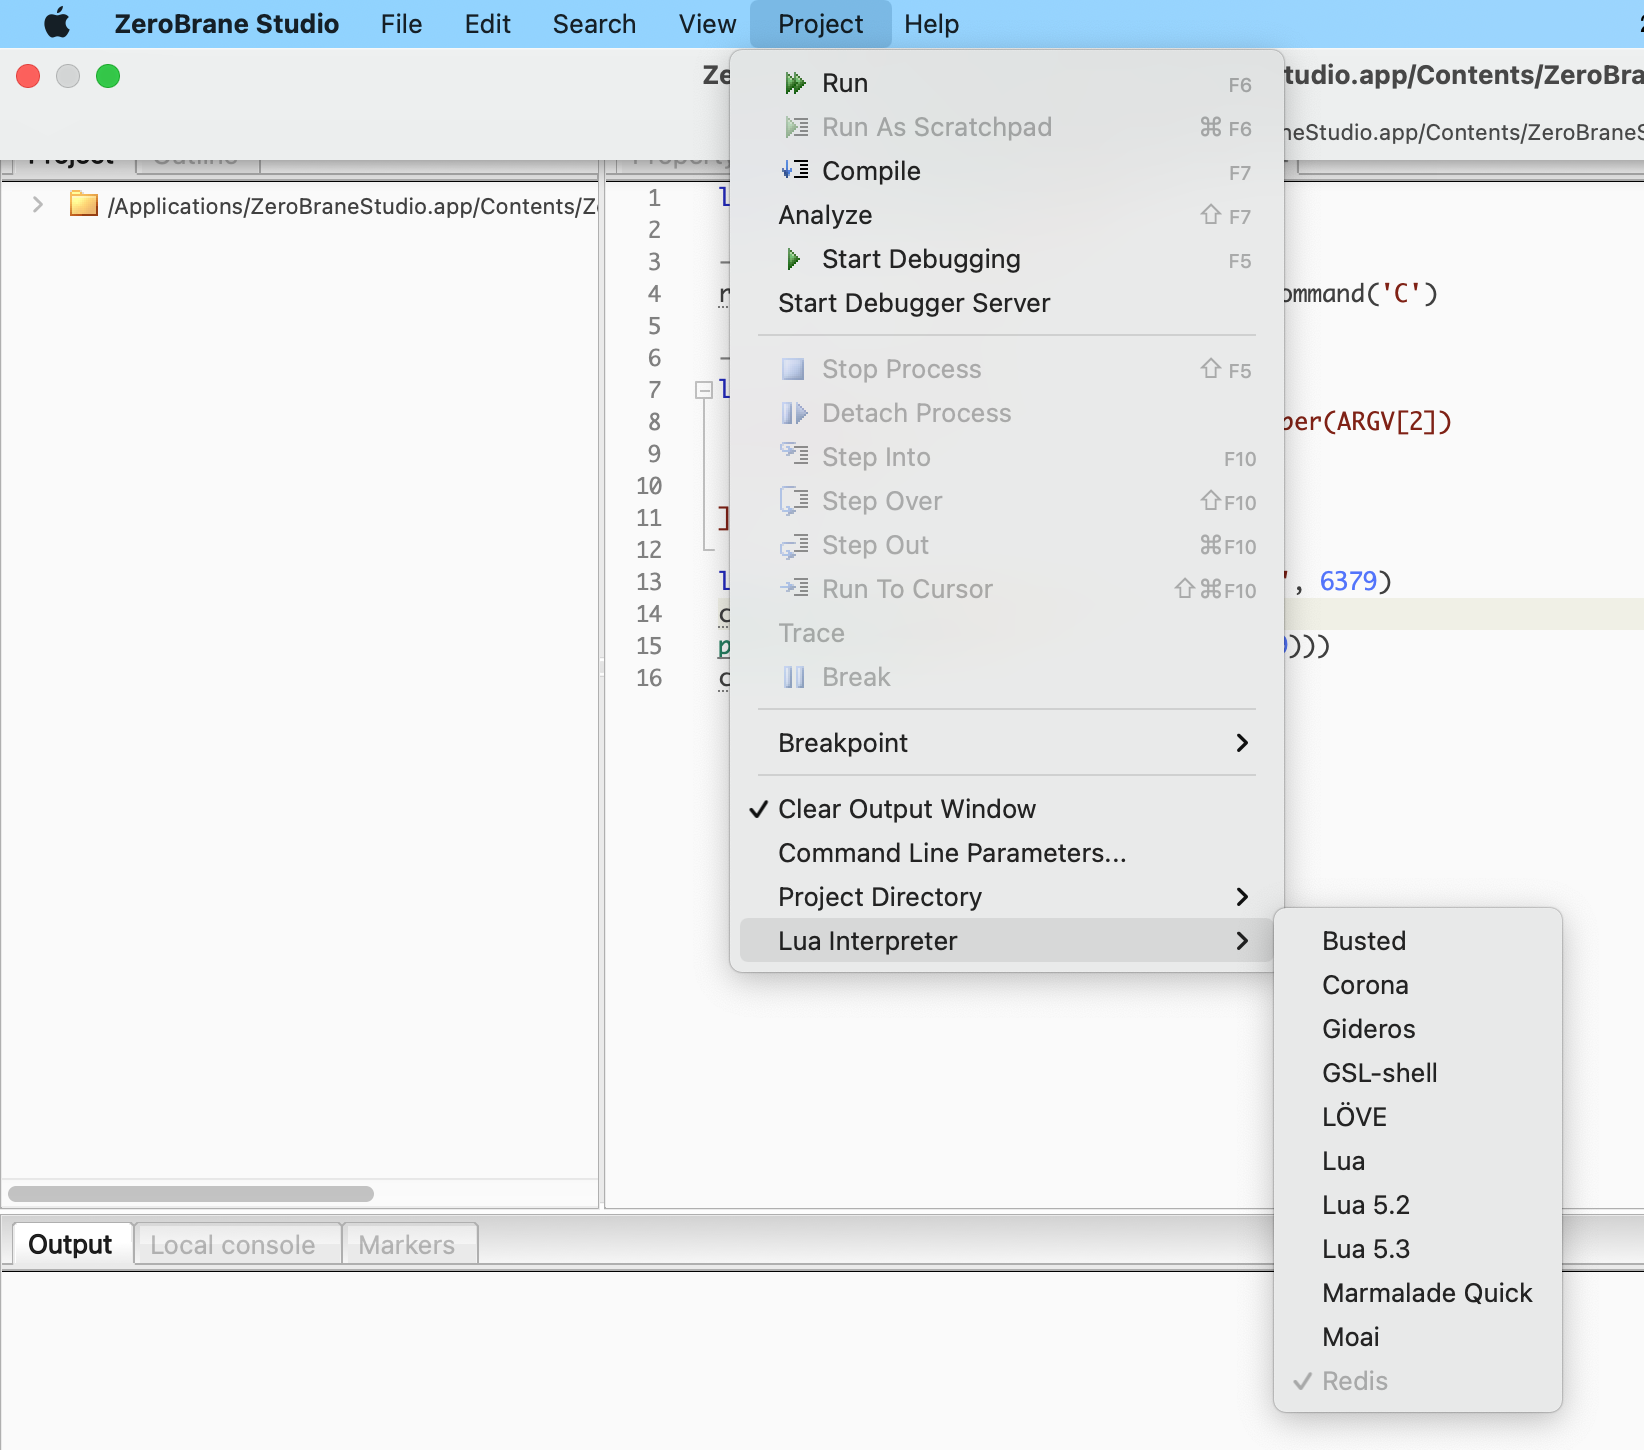Click line number 13 in editor gutter
This screenshot has height=1450, width=1644.
pos(649,582)
